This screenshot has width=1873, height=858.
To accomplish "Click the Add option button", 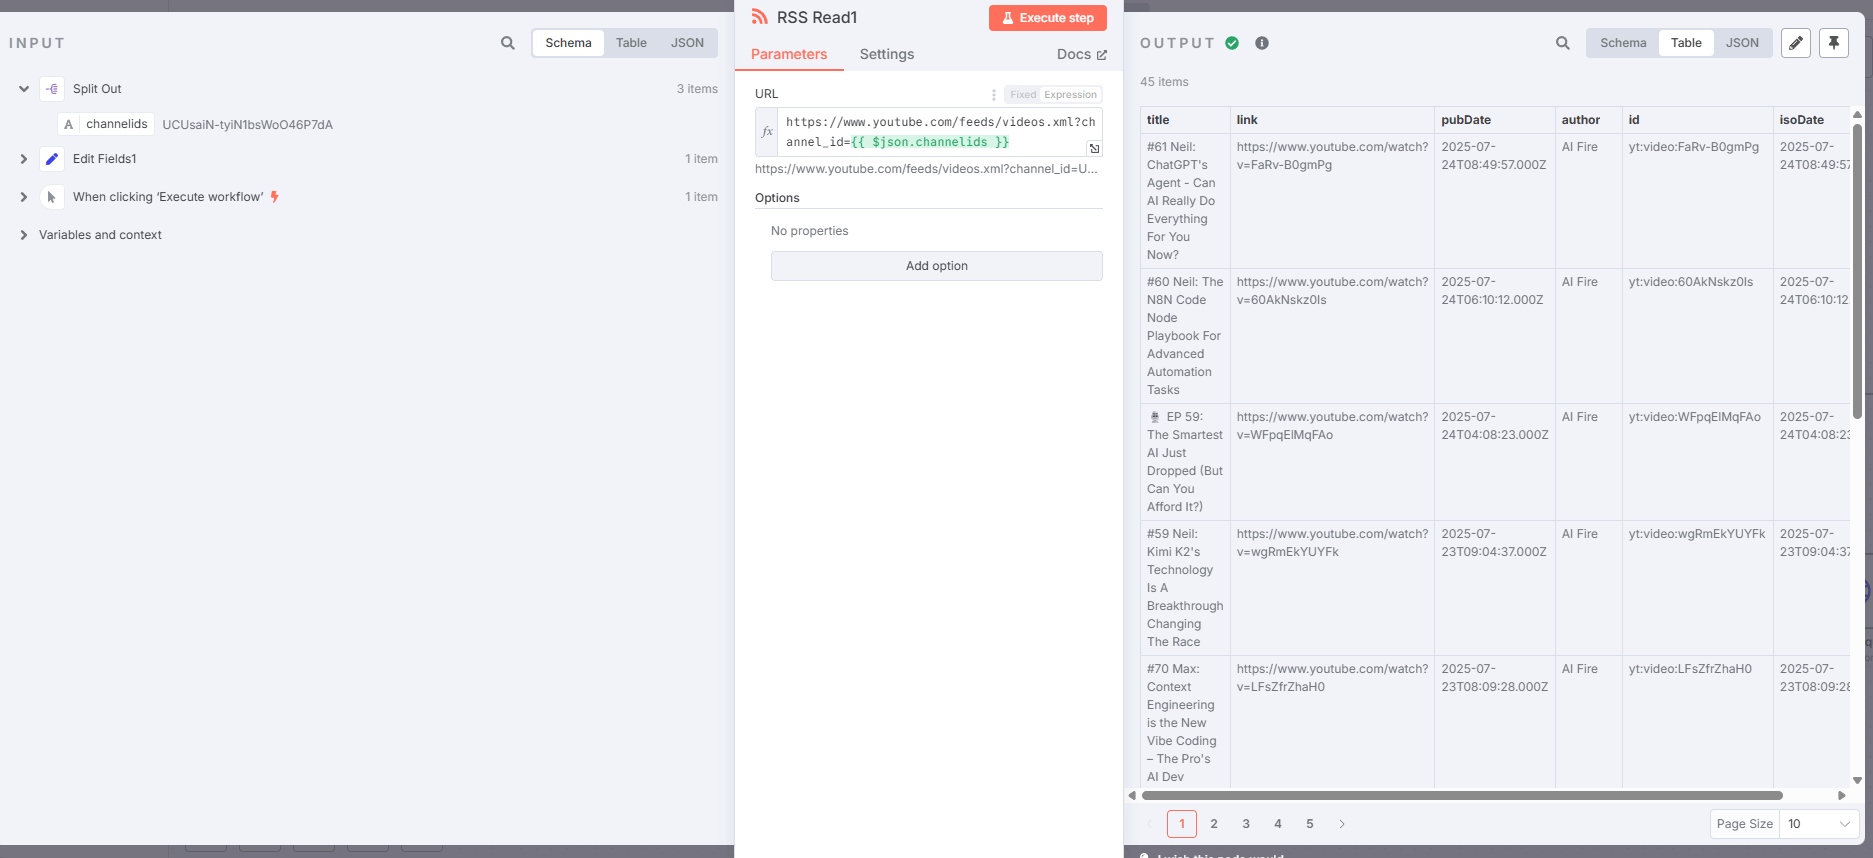I will click(937, 266).
